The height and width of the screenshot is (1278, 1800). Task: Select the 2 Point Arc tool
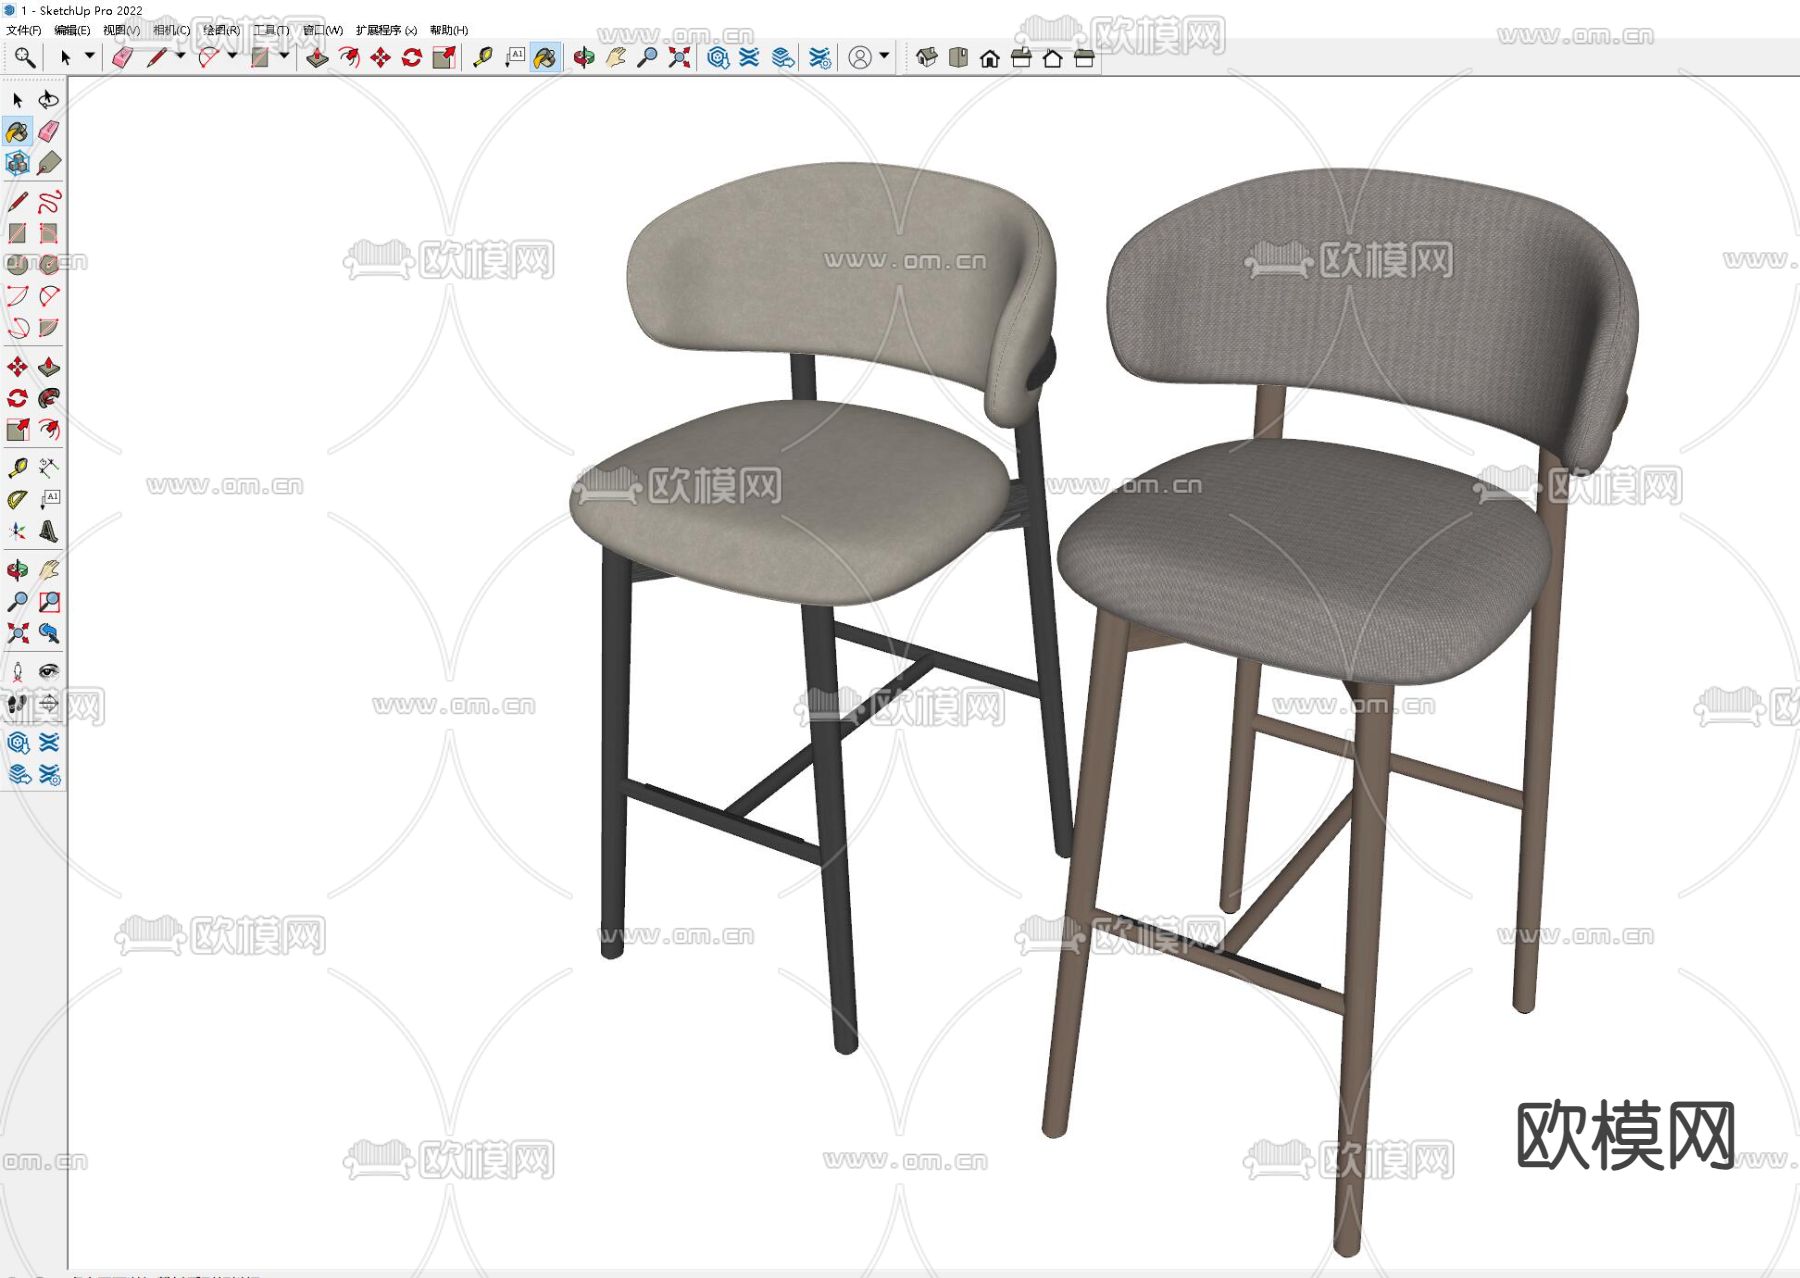(x=49, y=296)
